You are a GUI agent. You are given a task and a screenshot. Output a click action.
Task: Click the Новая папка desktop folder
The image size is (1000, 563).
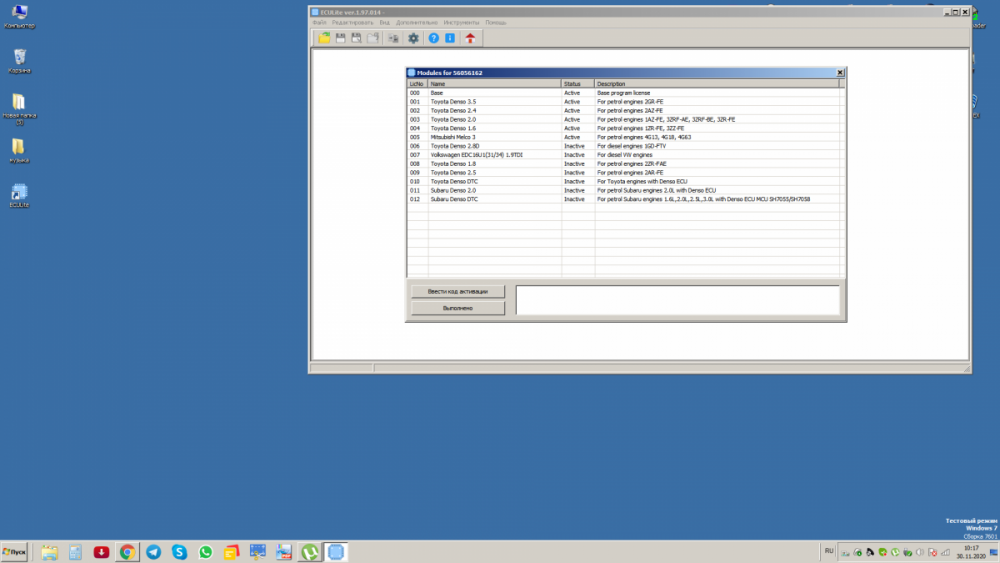click(x=19, y=108)
